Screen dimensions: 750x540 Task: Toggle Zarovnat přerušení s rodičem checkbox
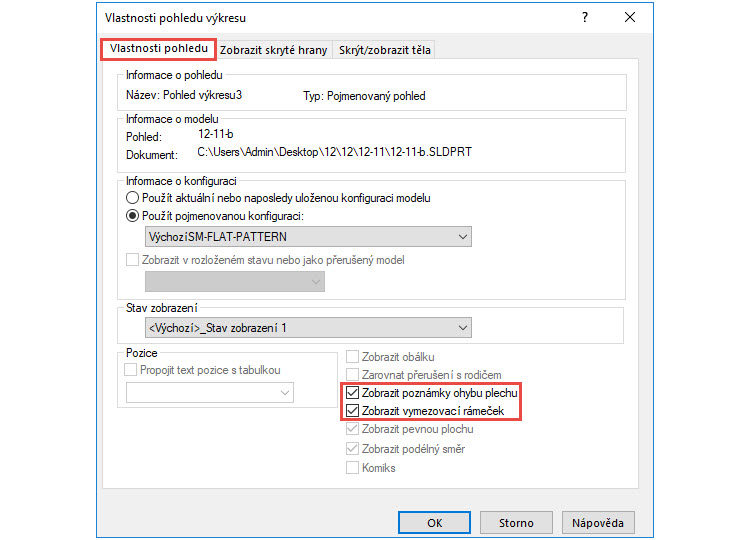point(351,375)
